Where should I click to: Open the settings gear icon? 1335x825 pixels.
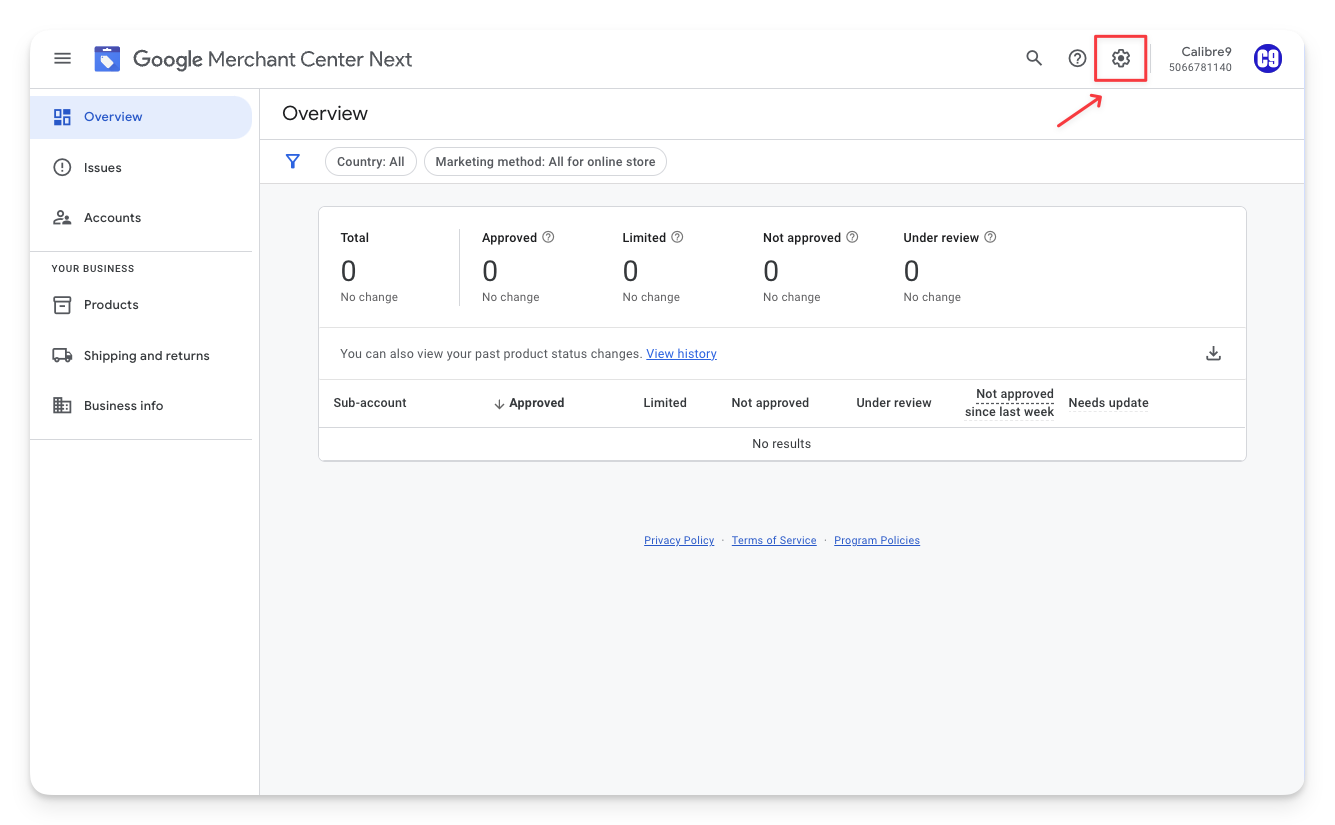point(1120,59)
